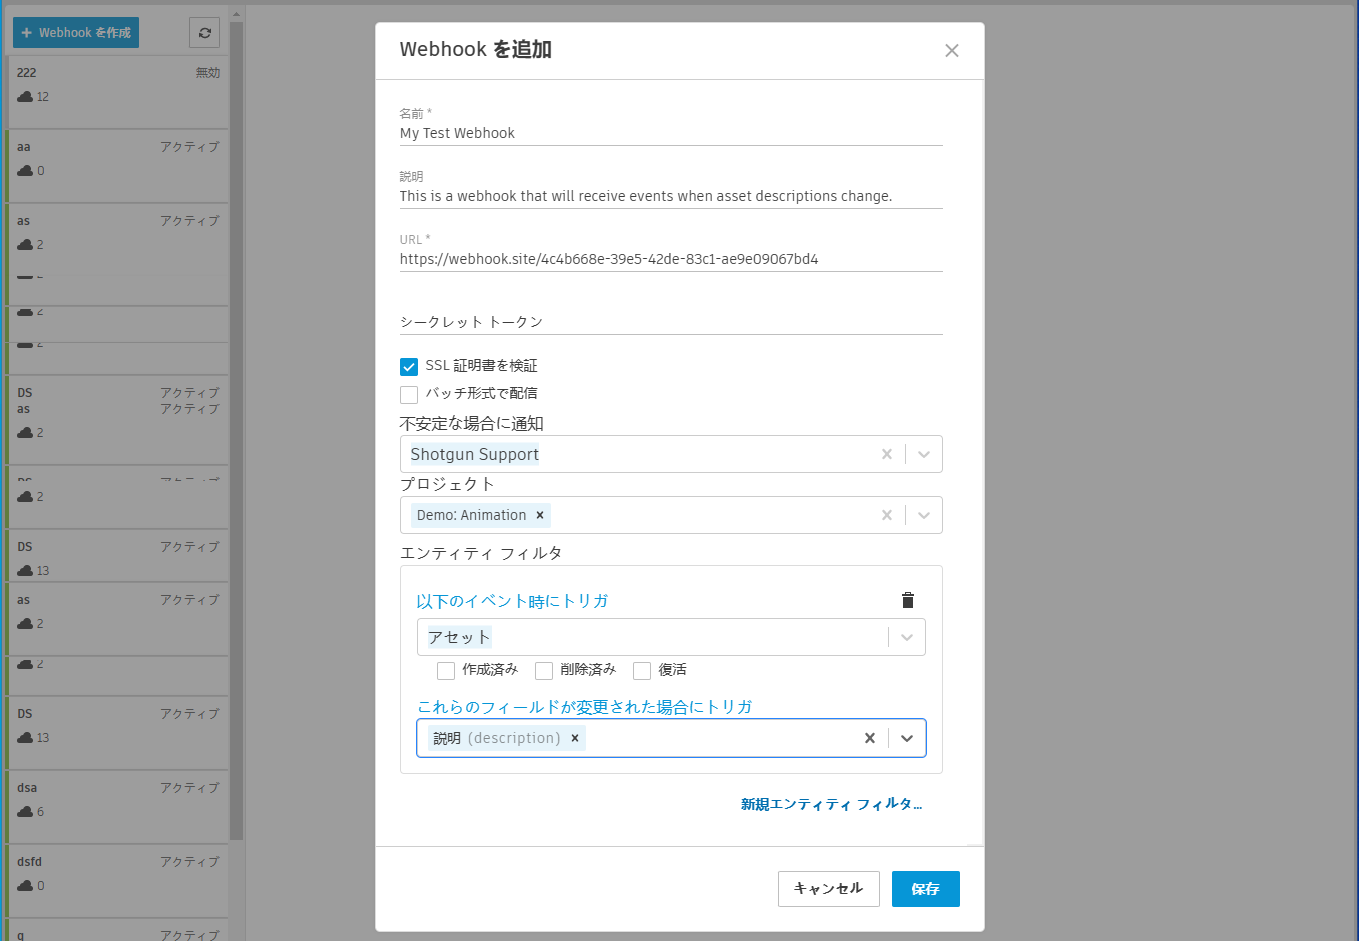Check the 復活 event checkbox

(x=642, y=671)
